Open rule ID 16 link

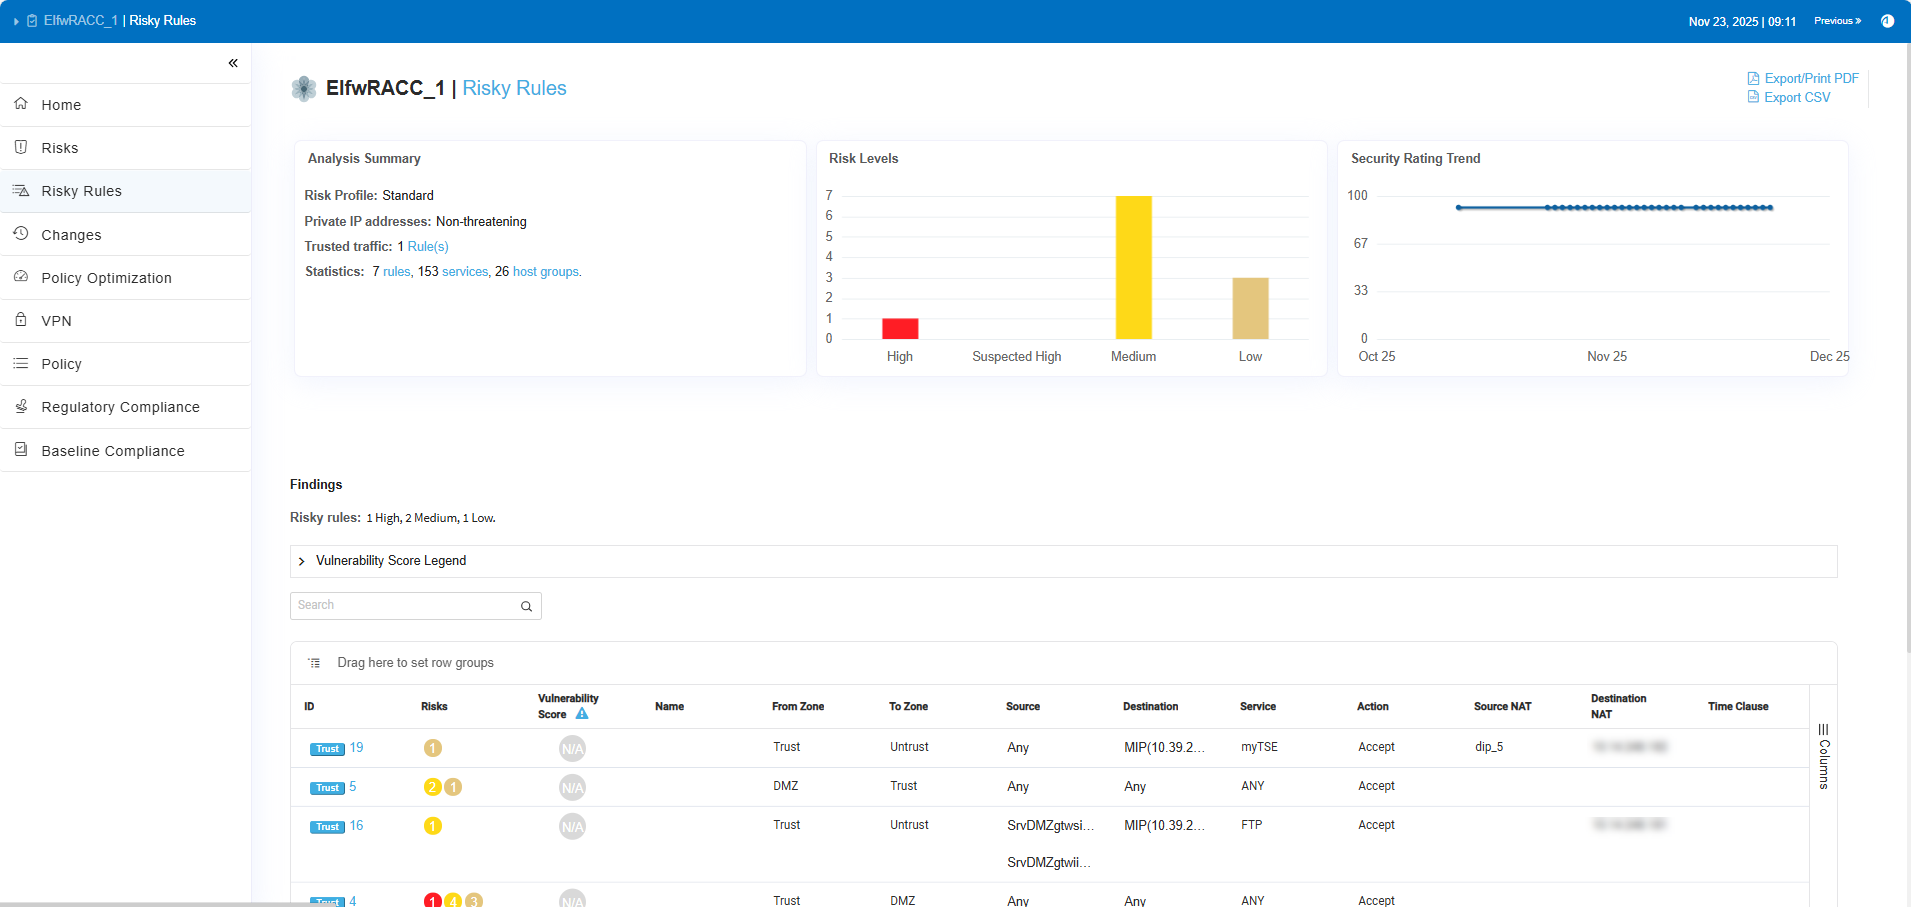point(356,826)
